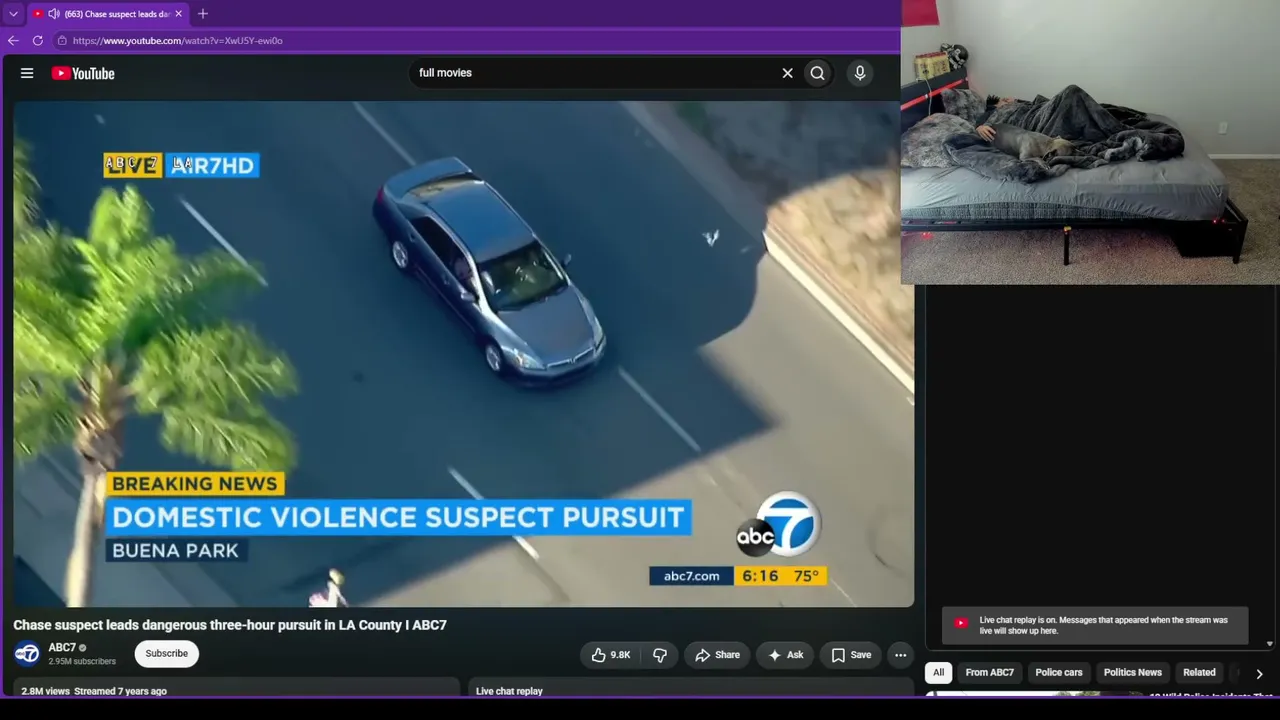
Task: Select the "From ABC7" filter chip
Action: pos(990,673)
